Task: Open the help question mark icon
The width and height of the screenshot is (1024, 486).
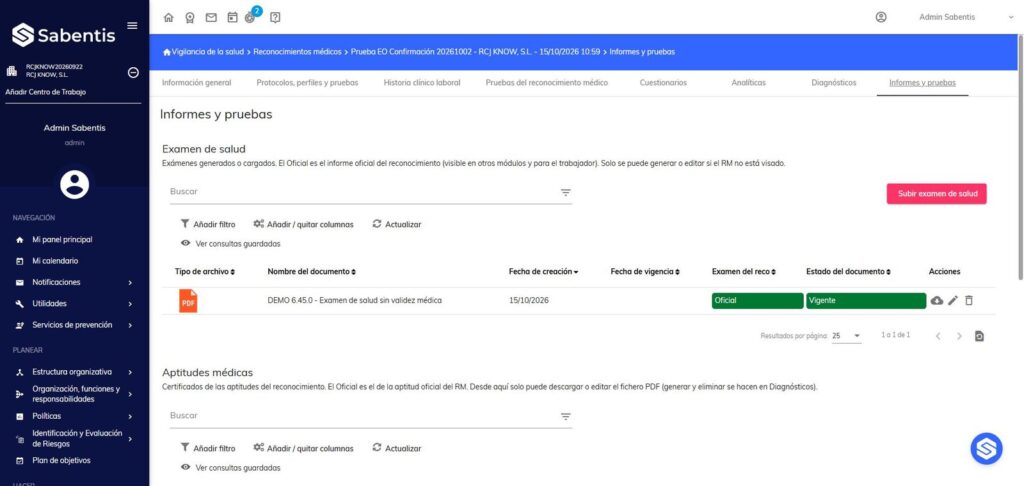Action: (x=275, y=18)
